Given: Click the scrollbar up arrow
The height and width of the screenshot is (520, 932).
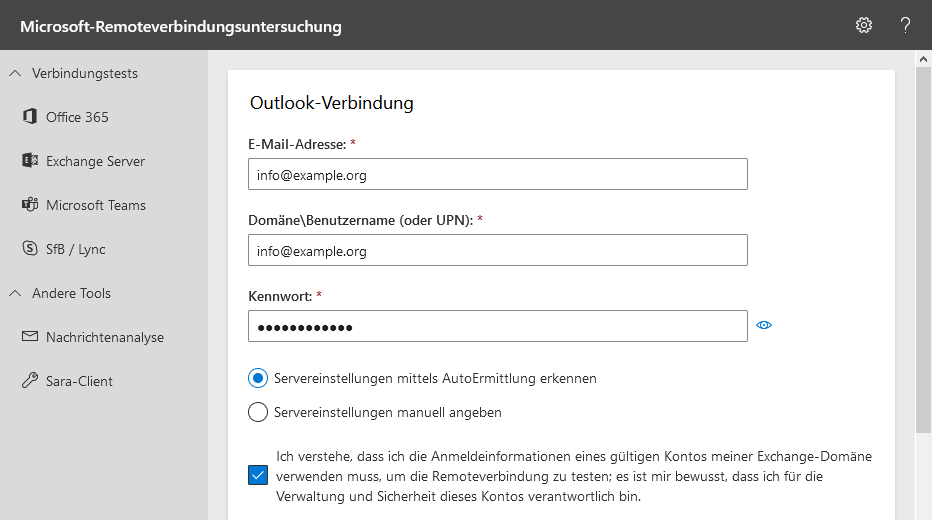Looking at the screenshot, I should tap(923, 59).
